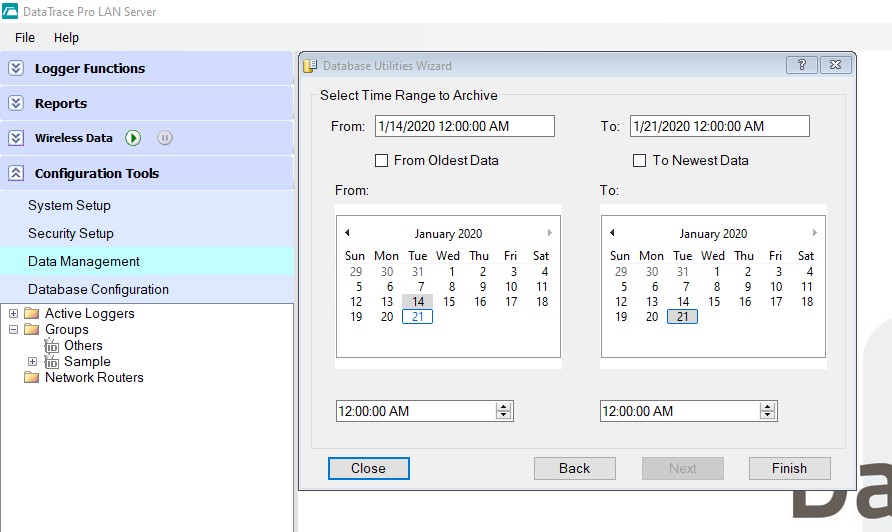Check the To Newest Data box

[639, 161]
